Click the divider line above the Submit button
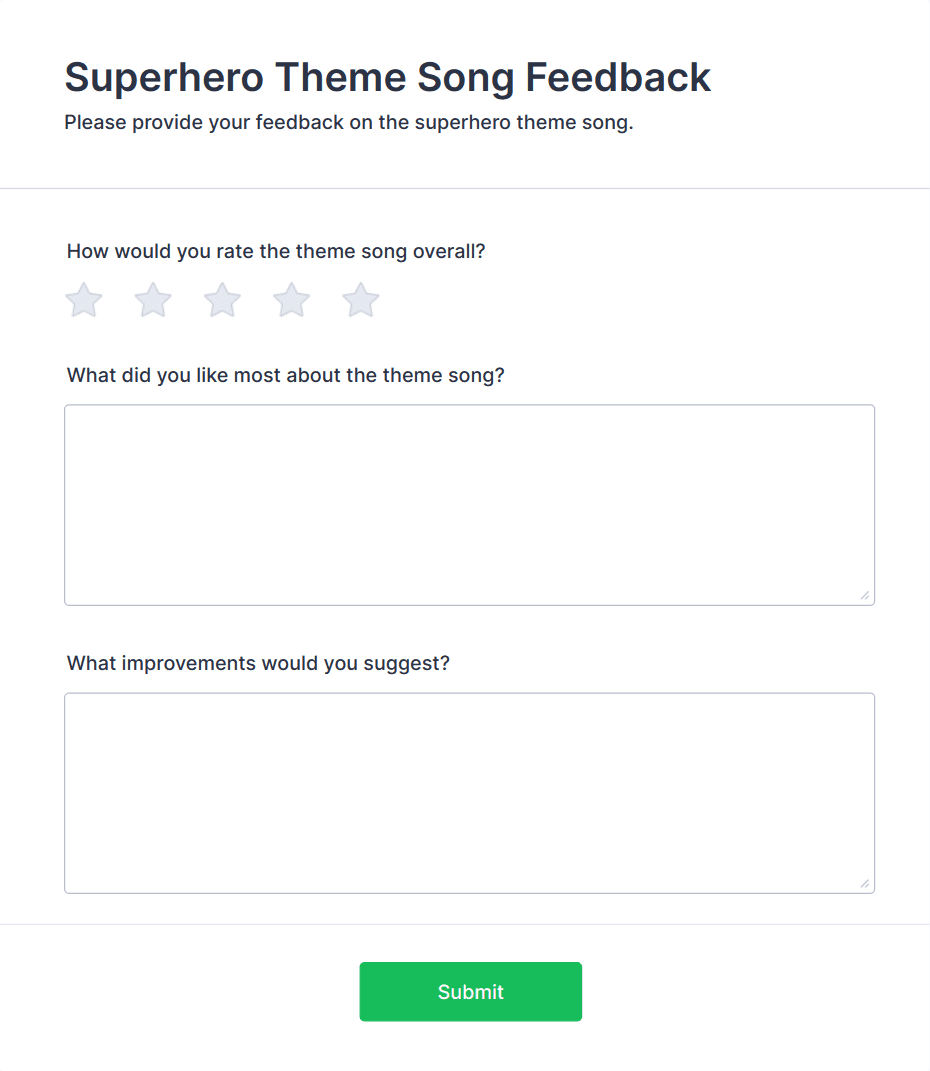 (465, 924)
